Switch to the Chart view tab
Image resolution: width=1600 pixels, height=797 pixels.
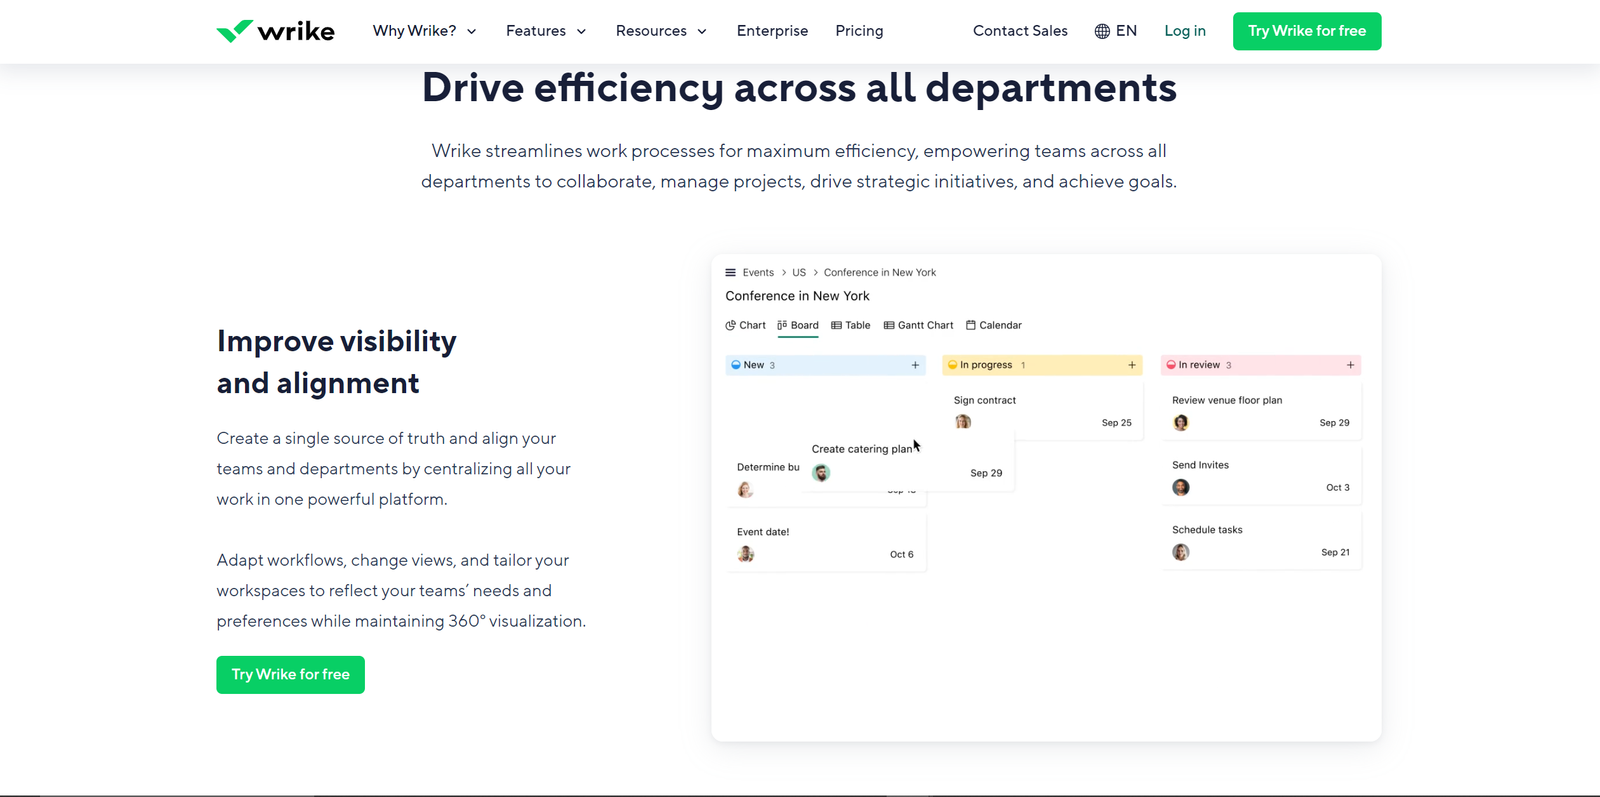(x=746, y=325)
